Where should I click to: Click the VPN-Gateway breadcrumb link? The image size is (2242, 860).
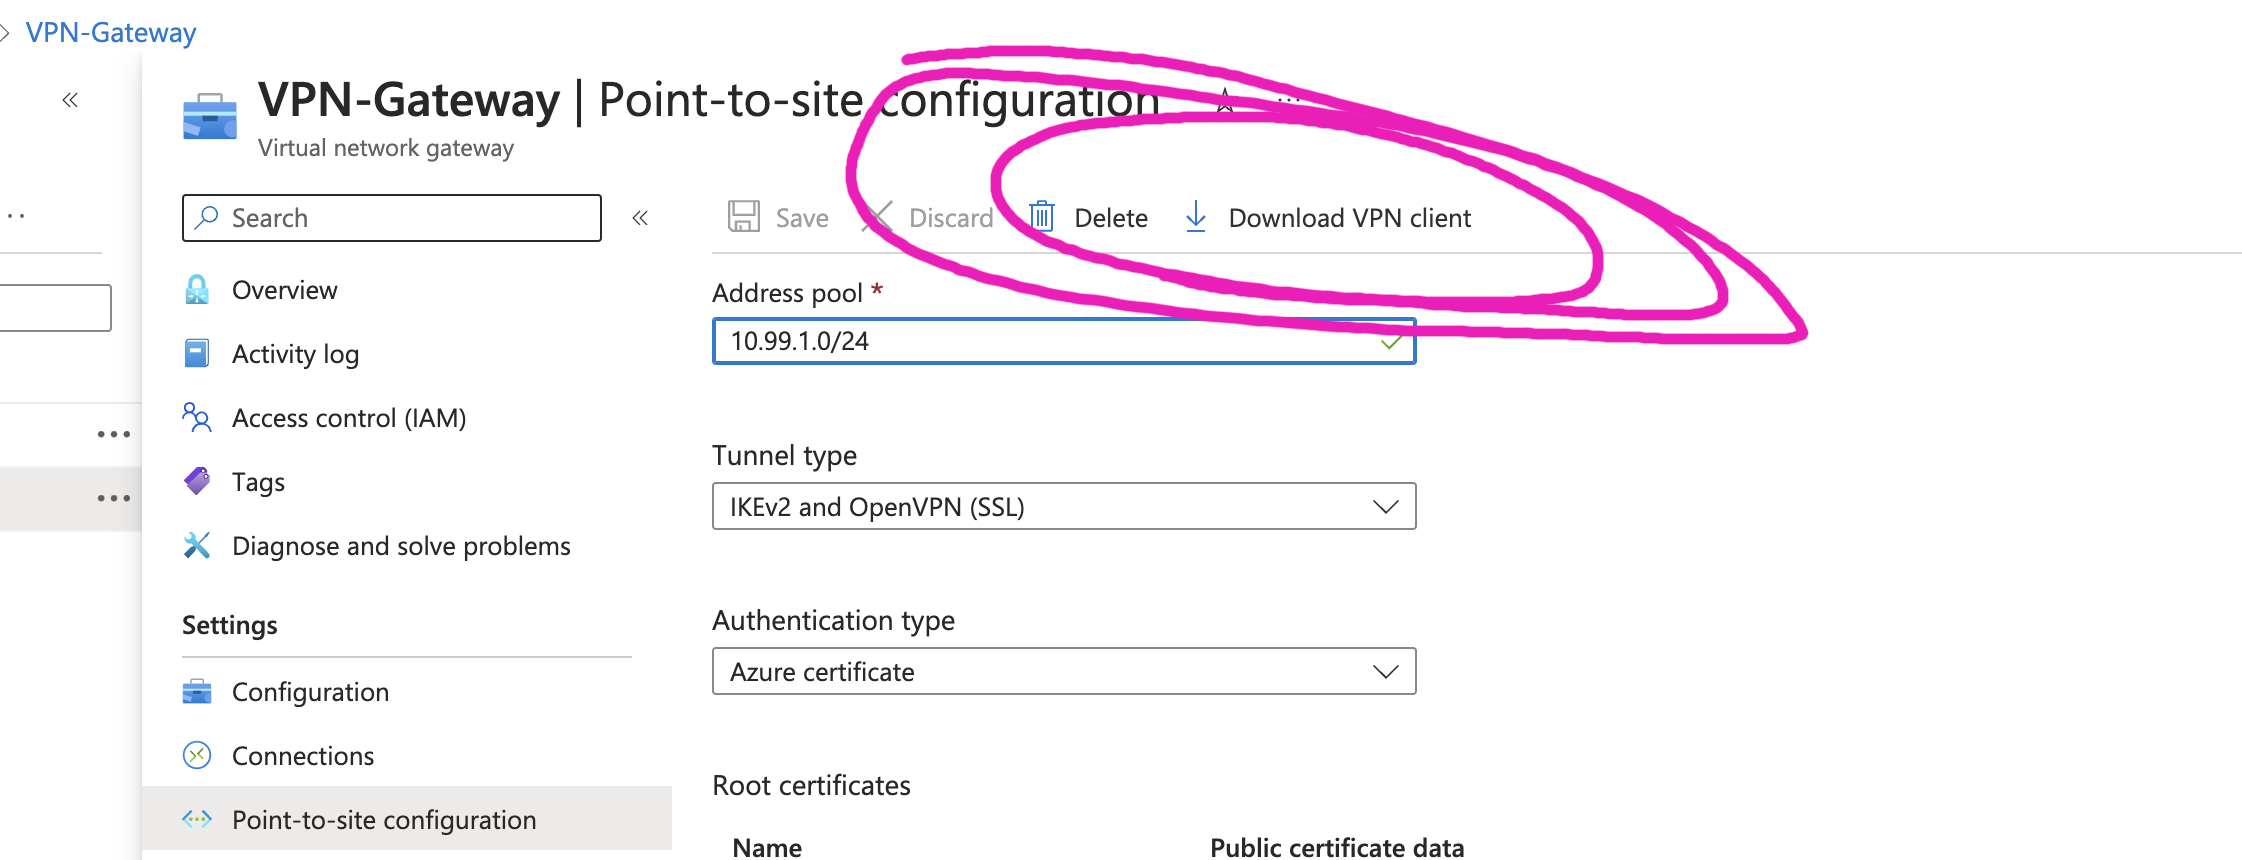pyautogui.click(x=111, y=33)
